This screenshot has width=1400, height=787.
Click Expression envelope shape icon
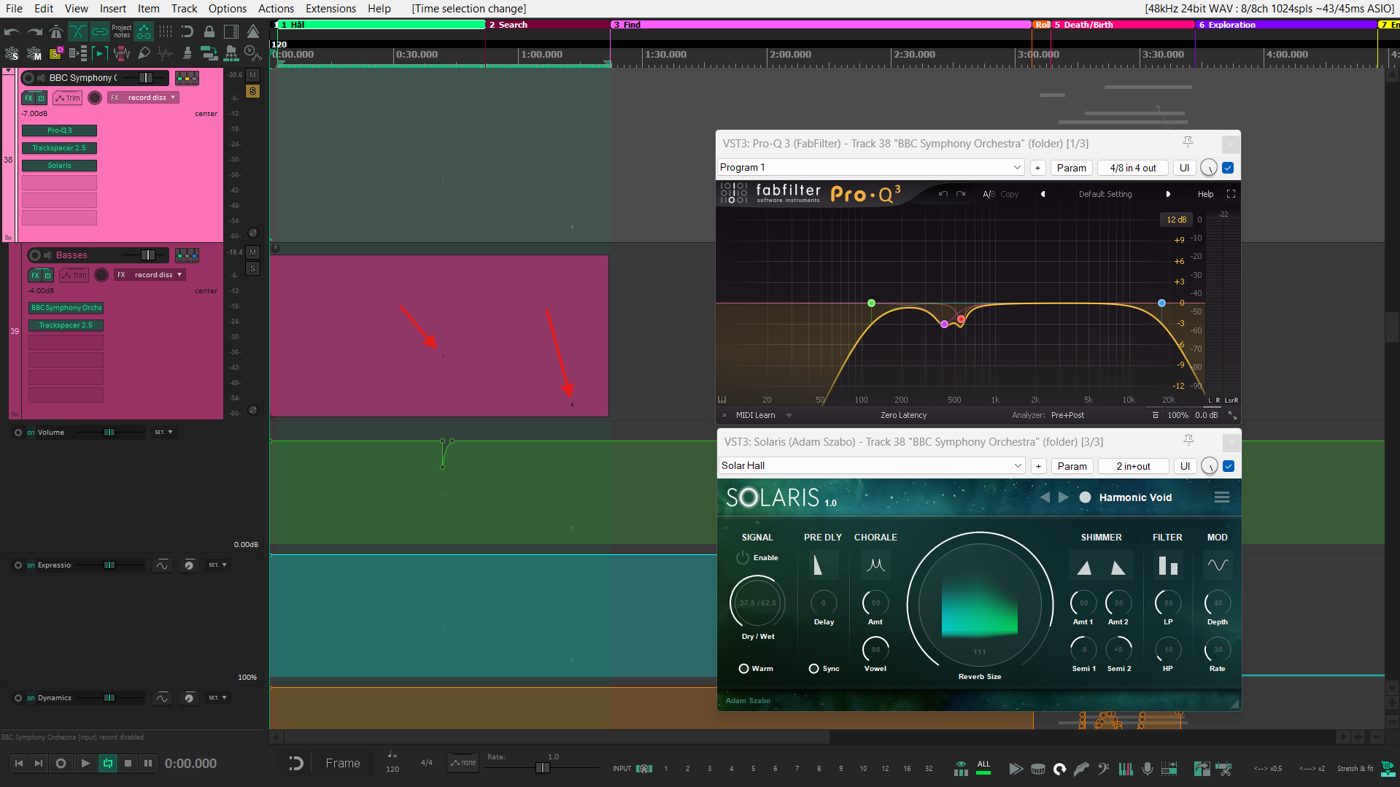pyautogui.click(x=161, y=565)
